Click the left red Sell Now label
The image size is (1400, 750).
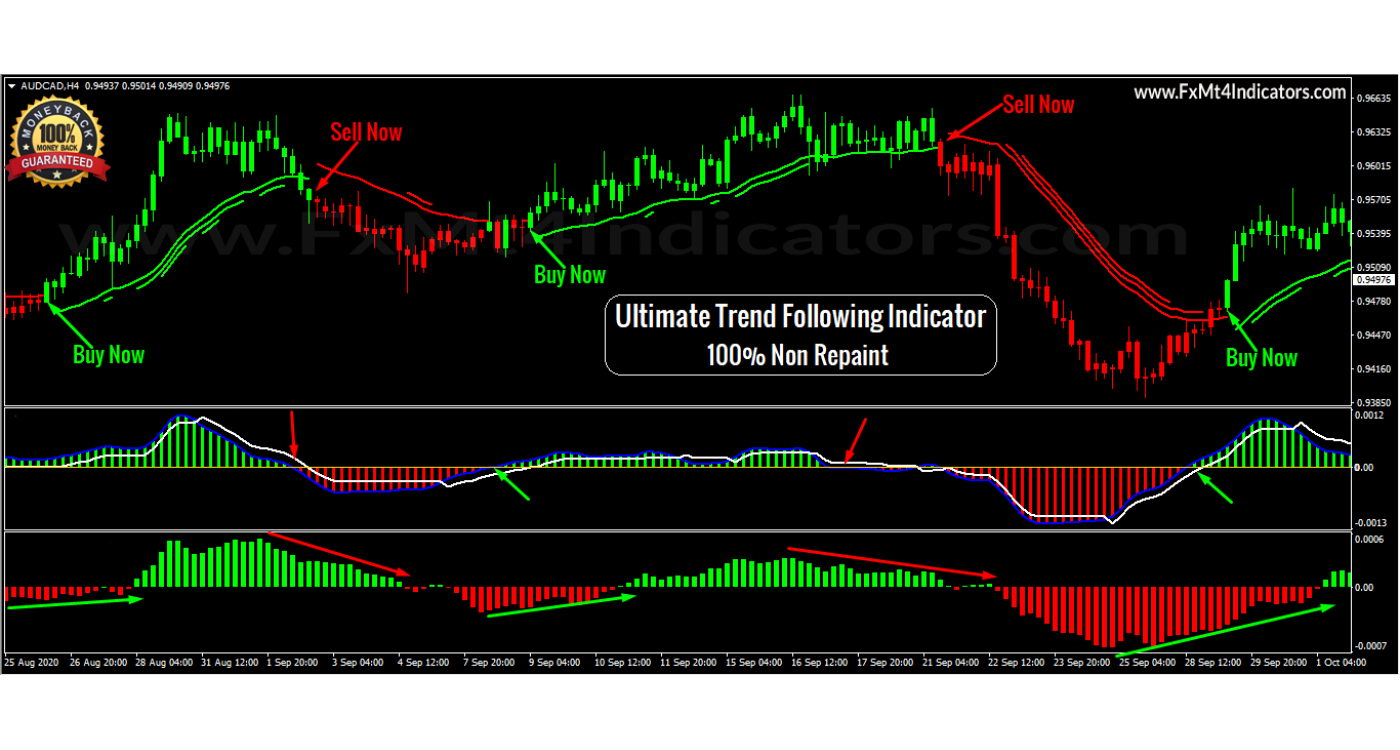coord(366,132)
